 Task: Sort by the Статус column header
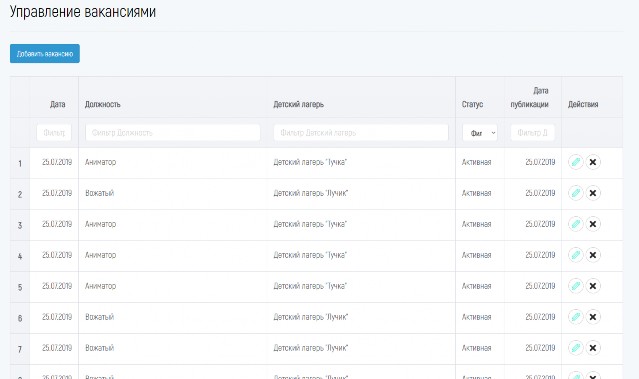[x=472, y=104]
